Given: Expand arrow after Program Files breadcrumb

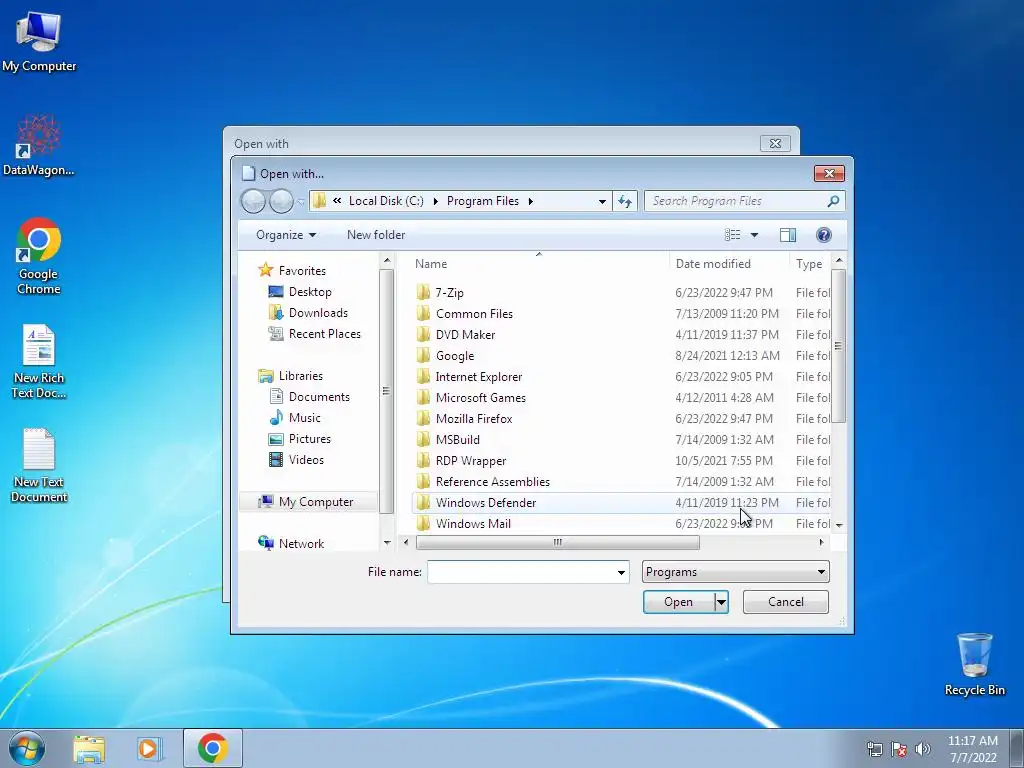Looking at the screenshot, I should (530, 201).
